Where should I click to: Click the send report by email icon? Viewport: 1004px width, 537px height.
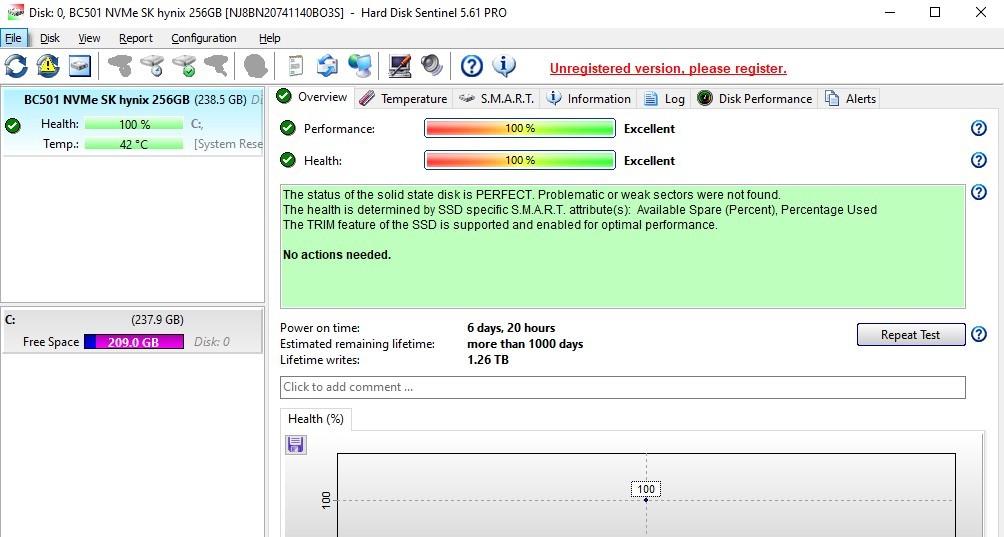(x=327, y=65)
